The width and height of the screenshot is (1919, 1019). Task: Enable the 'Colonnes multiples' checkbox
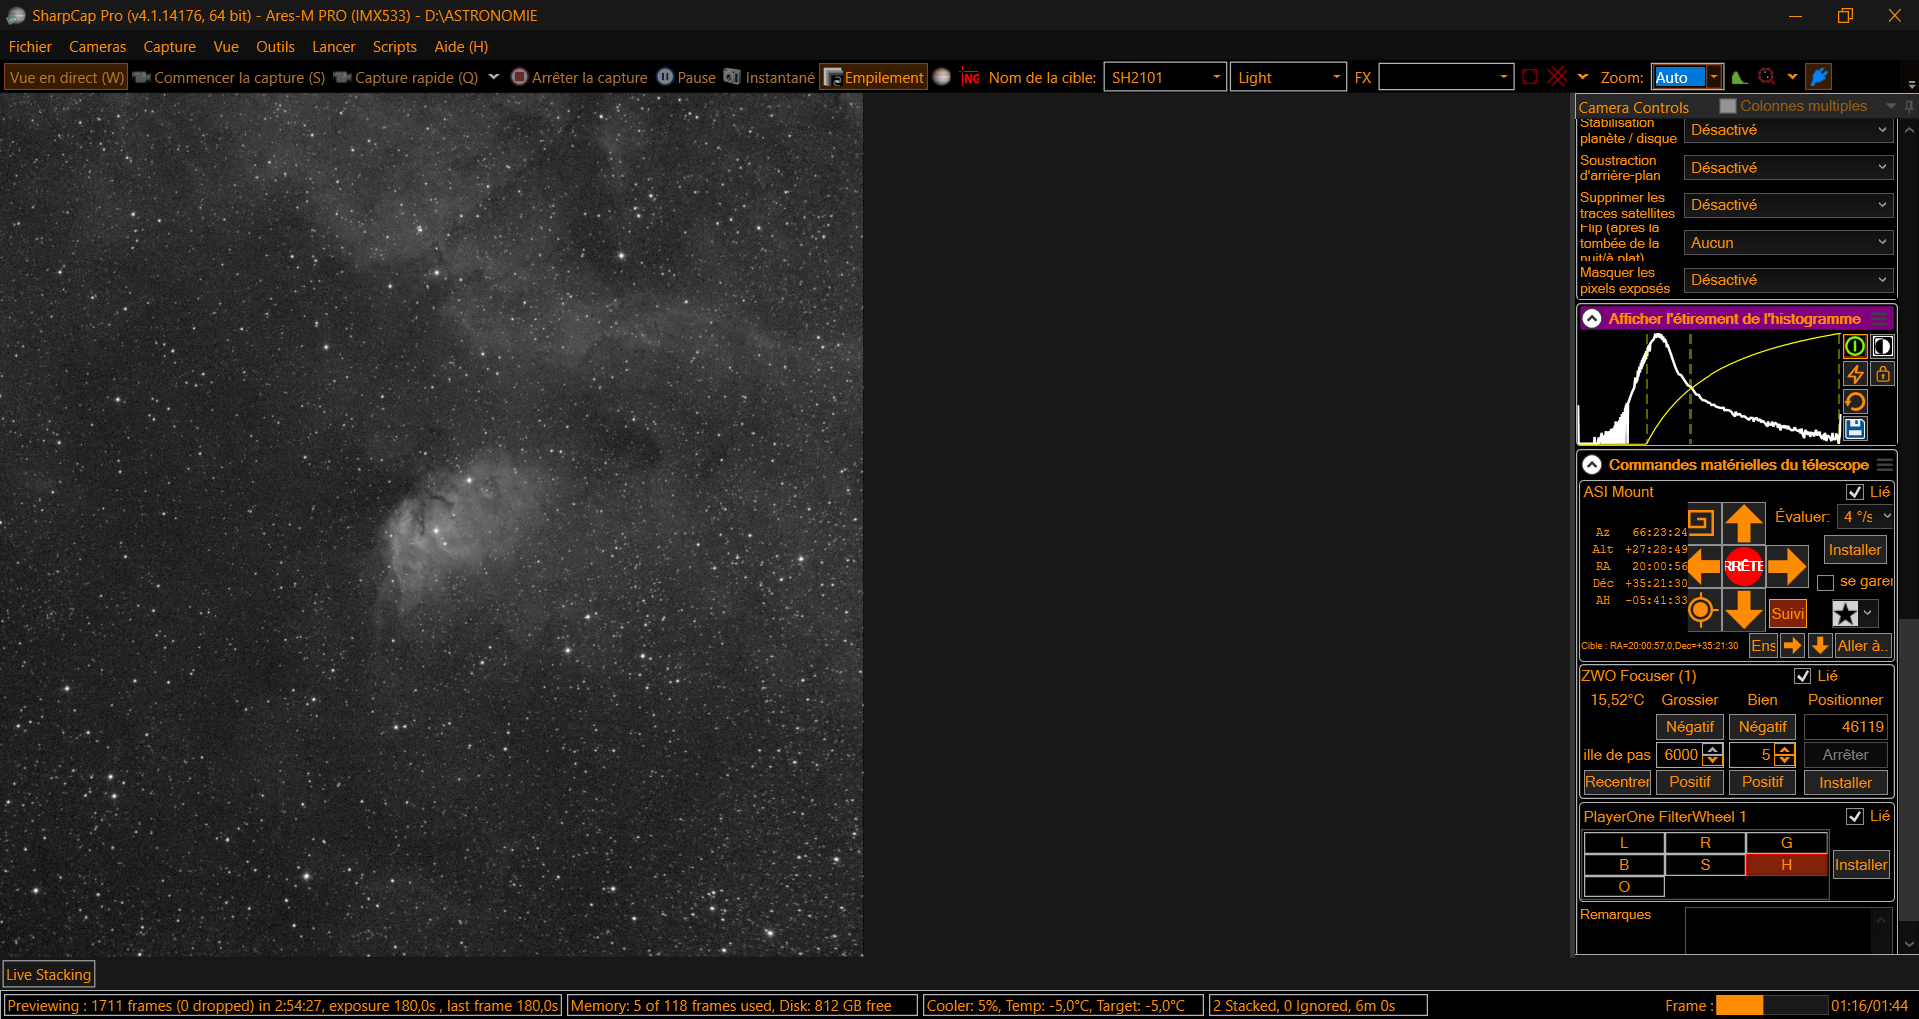coord(1728,106)
